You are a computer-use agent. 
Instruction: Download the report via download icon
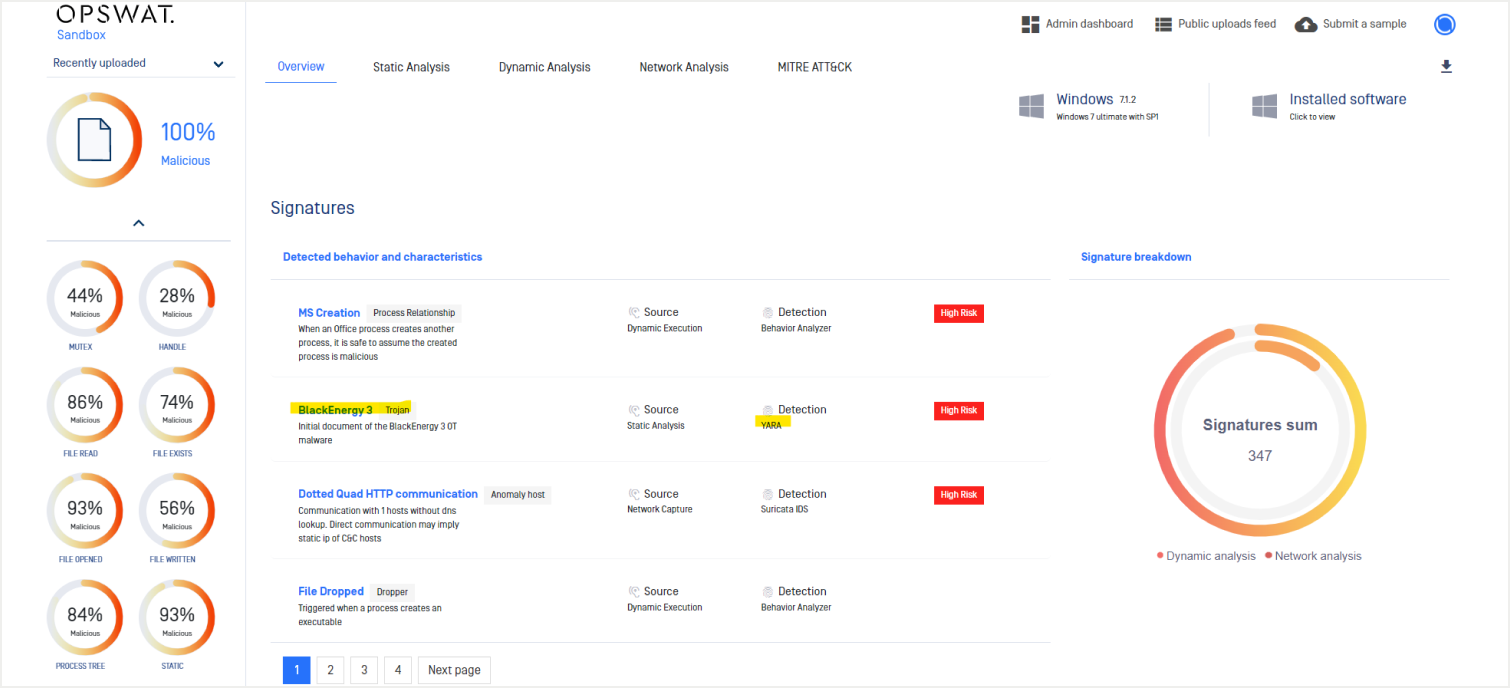tap(1446, 67)
